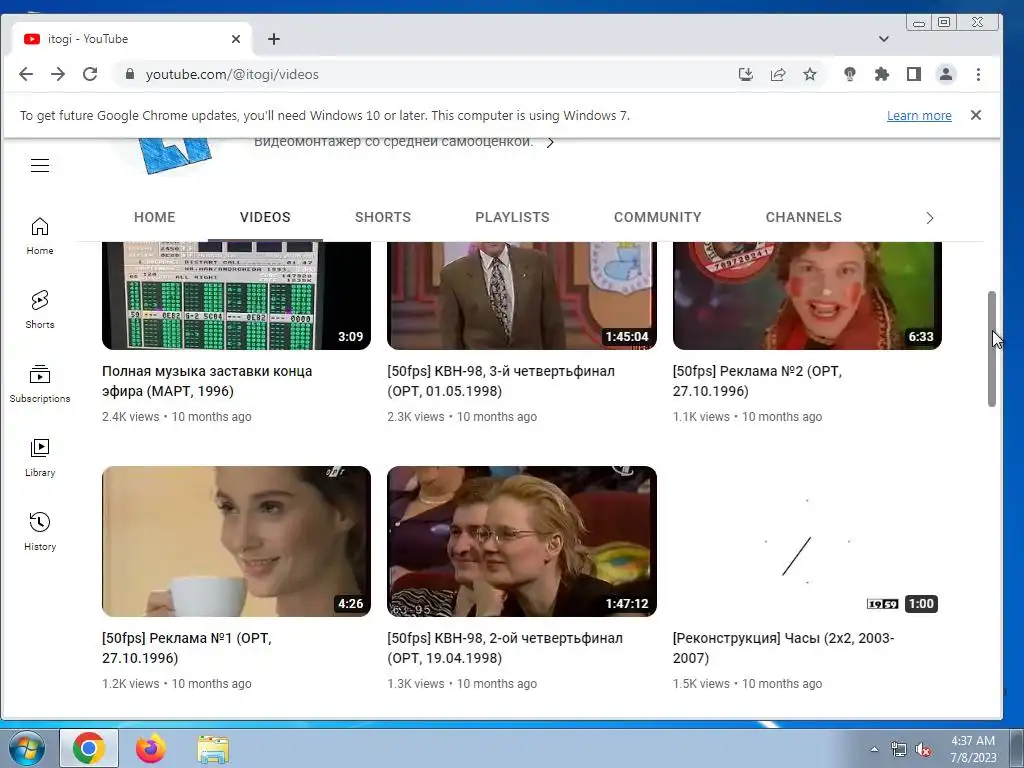Open the lightbulb extension icon
The width and height of the screenshot is (1024, 768).
pyautogui.click(x=850, y=74)
